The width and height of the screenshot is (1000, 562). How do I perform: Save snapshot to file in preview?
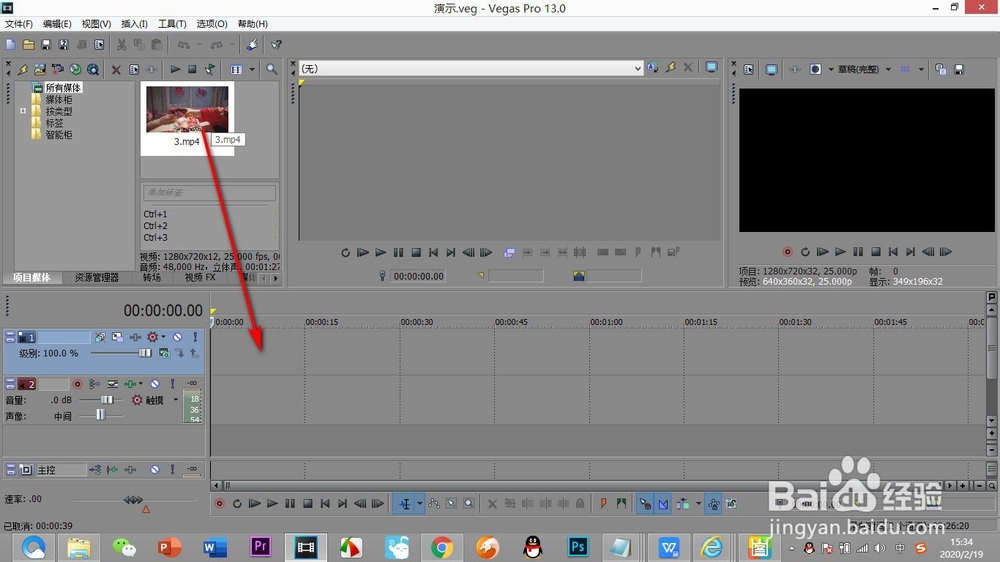(x=959, y=70)
